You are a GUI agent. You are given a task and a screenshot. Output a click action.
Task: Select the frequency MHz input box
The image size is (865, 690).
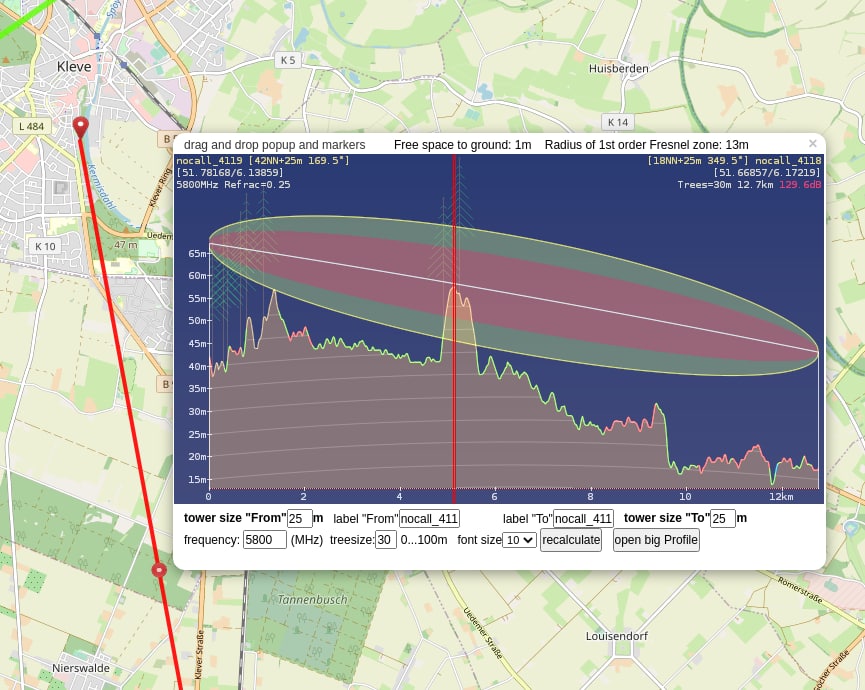265,540
